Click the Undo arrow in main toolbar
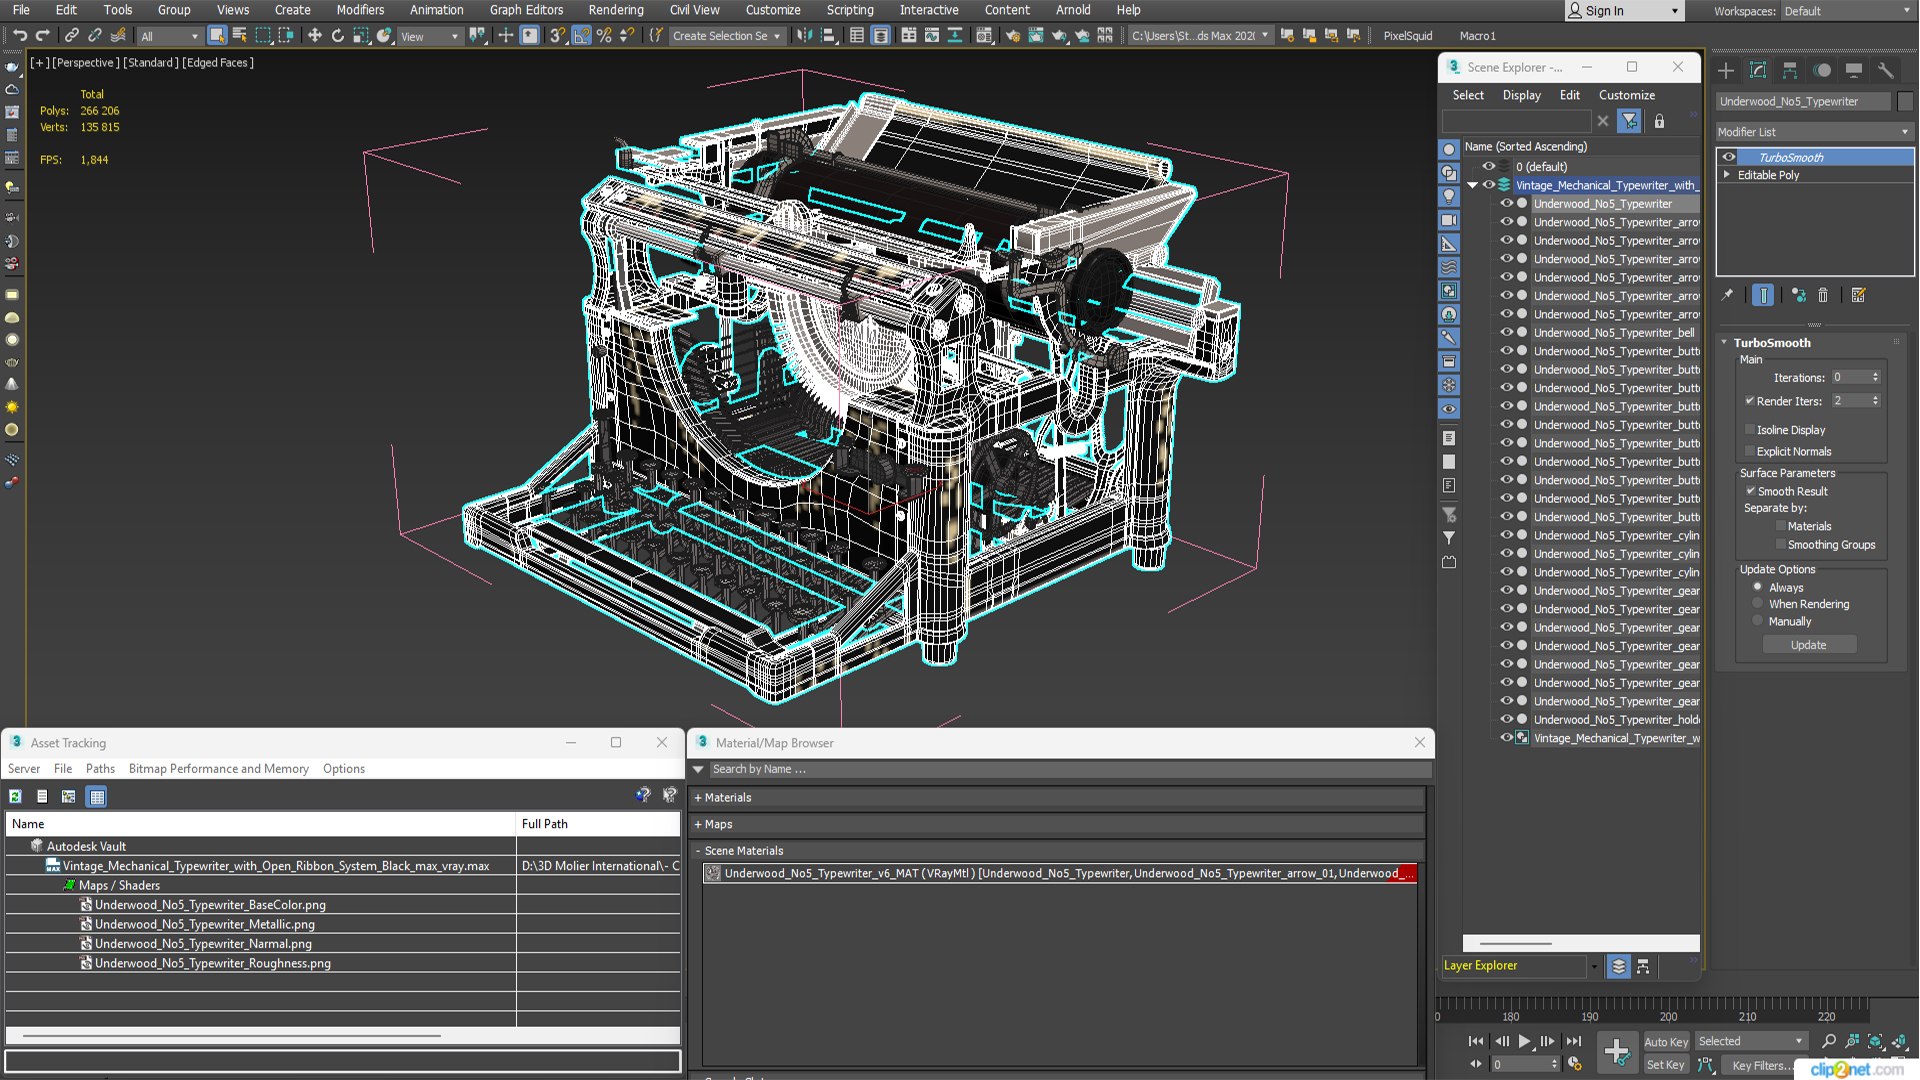This screenshot has width=1920, height=1080. pyautogui.click(x=19, y=36)
